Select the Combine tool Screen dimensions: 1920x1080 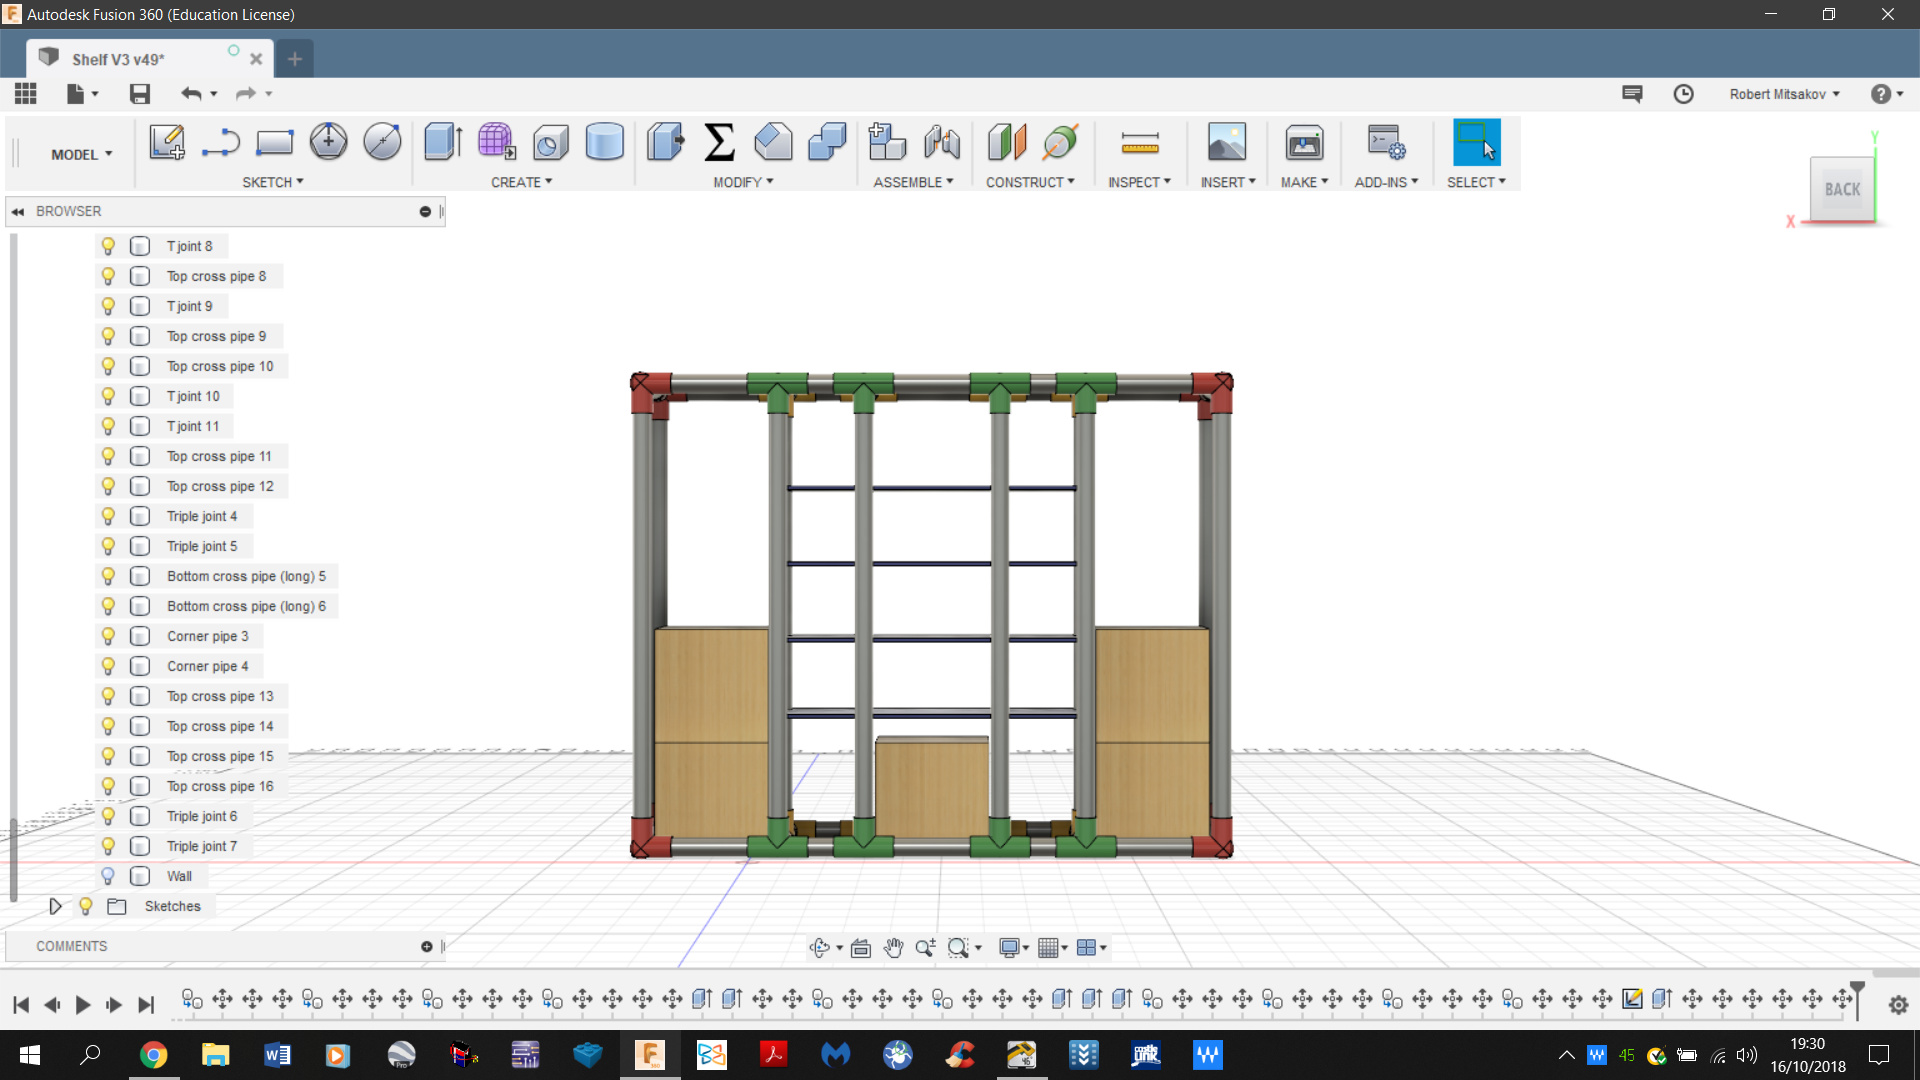(827, 142)
